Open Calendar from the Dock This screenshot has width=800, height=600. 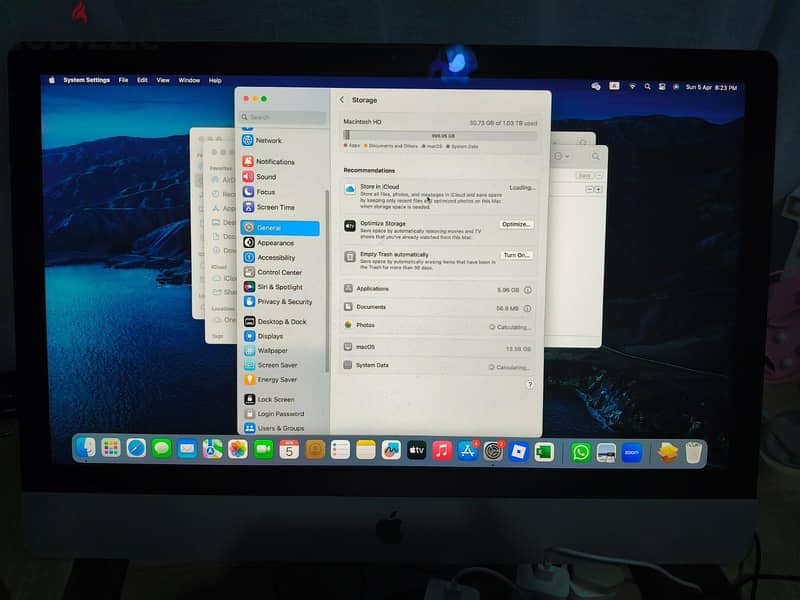(289, 449)
